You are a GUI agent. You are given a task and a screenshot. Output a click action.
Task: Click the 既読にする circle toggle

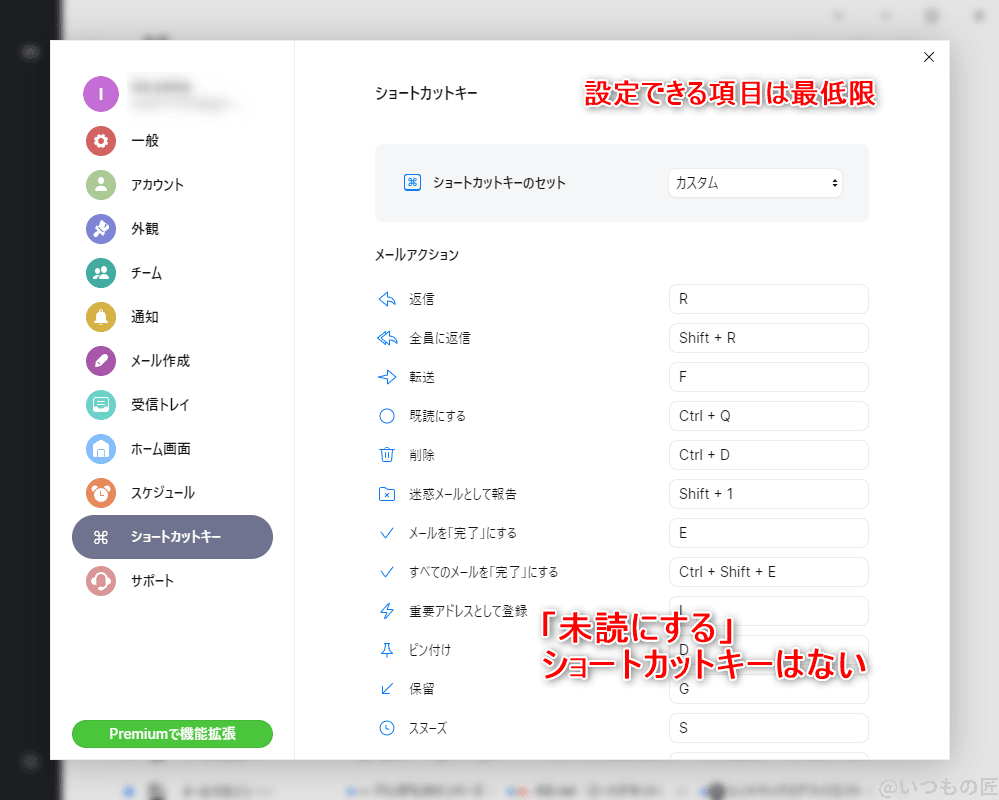pos(388,415)
